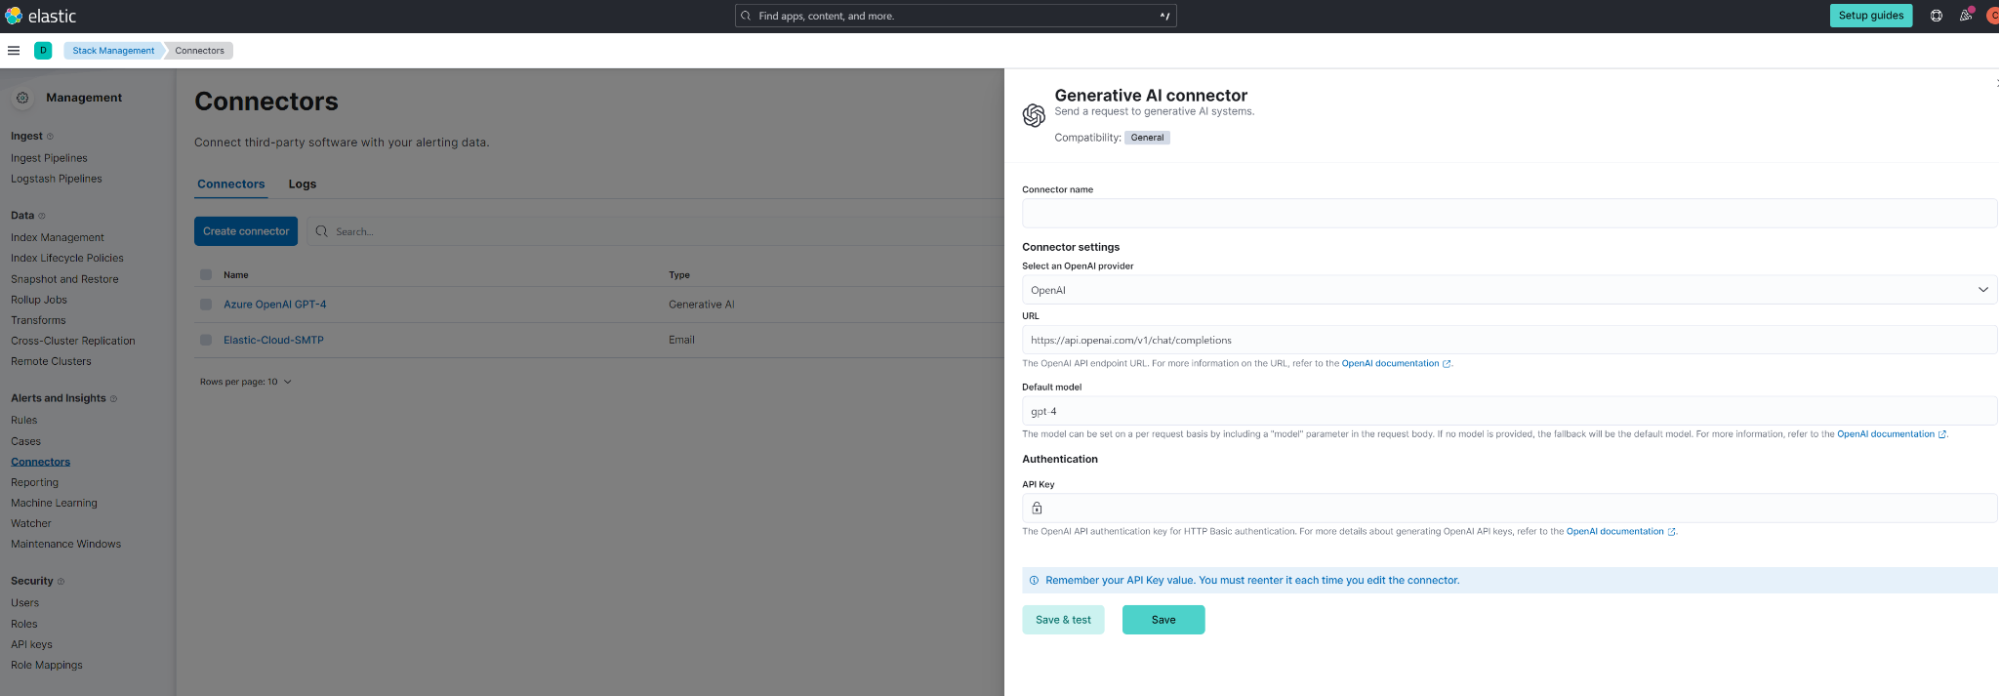Open API keys in sidebar
Screen dimensions: 1999x696
pos(31,645)
